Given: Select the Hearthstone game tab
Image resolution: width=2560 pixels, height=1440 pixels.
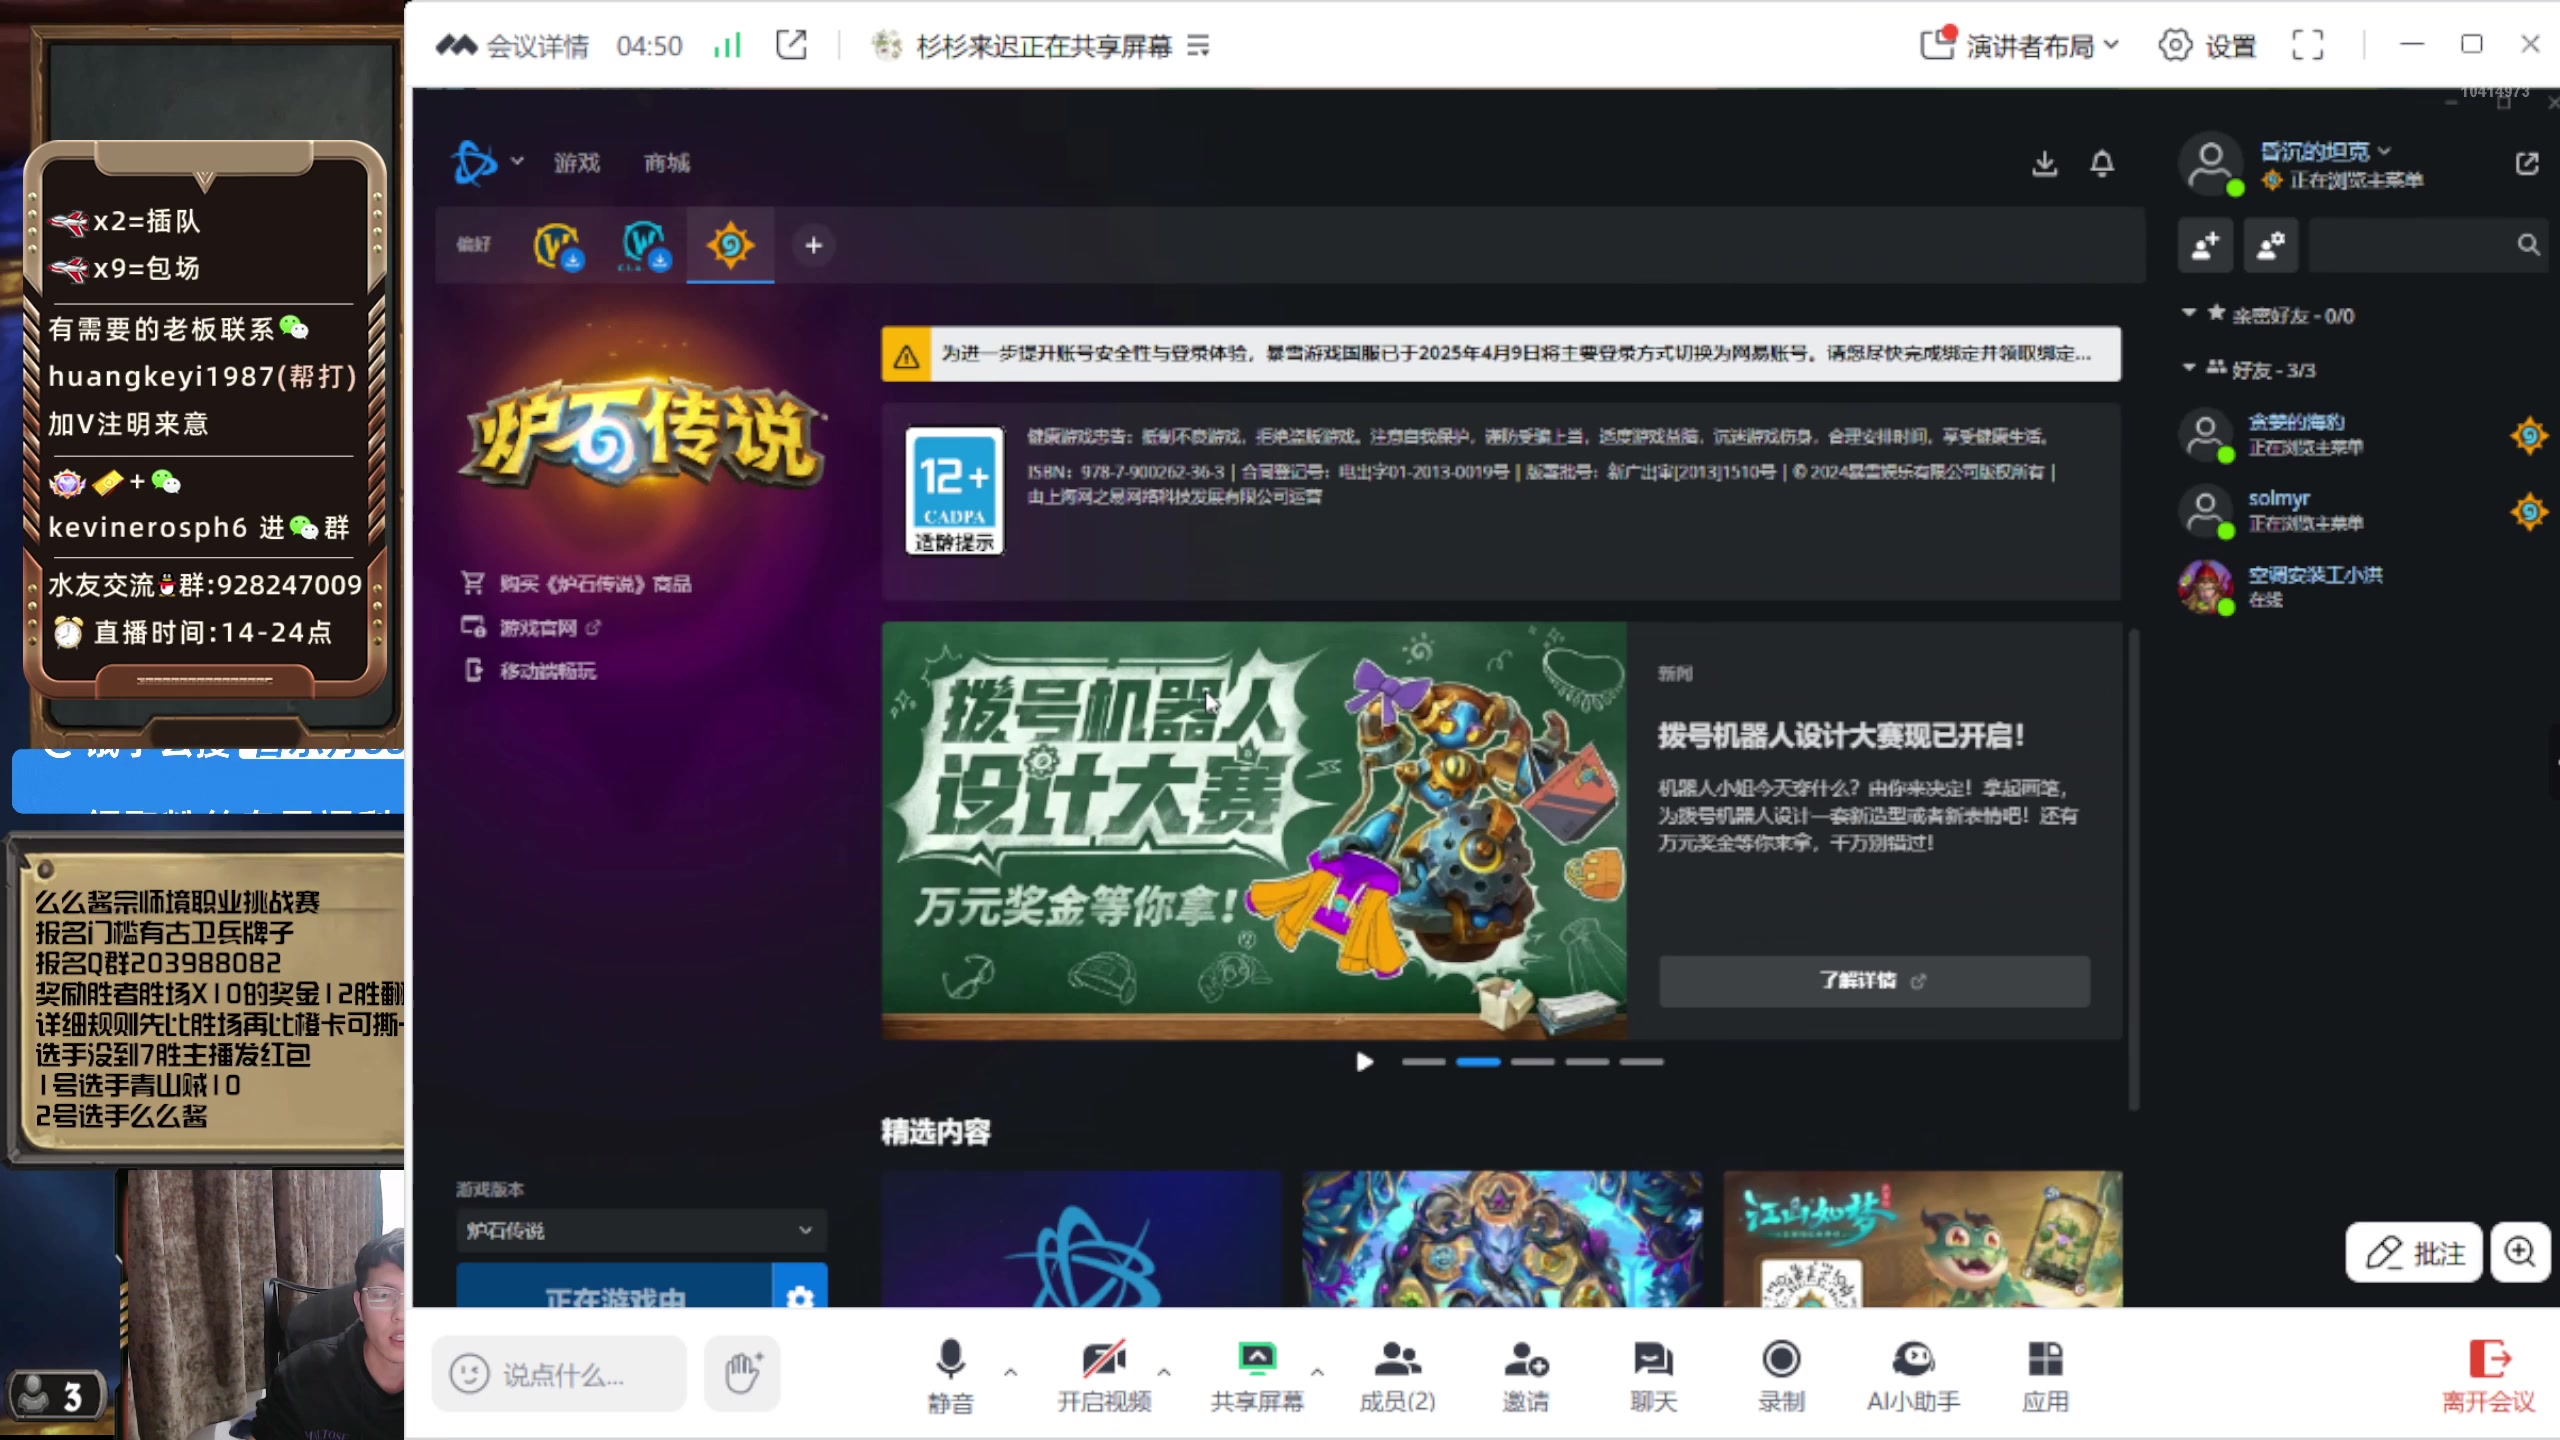Looking at the screenshot, I should [x=730, y=245].
